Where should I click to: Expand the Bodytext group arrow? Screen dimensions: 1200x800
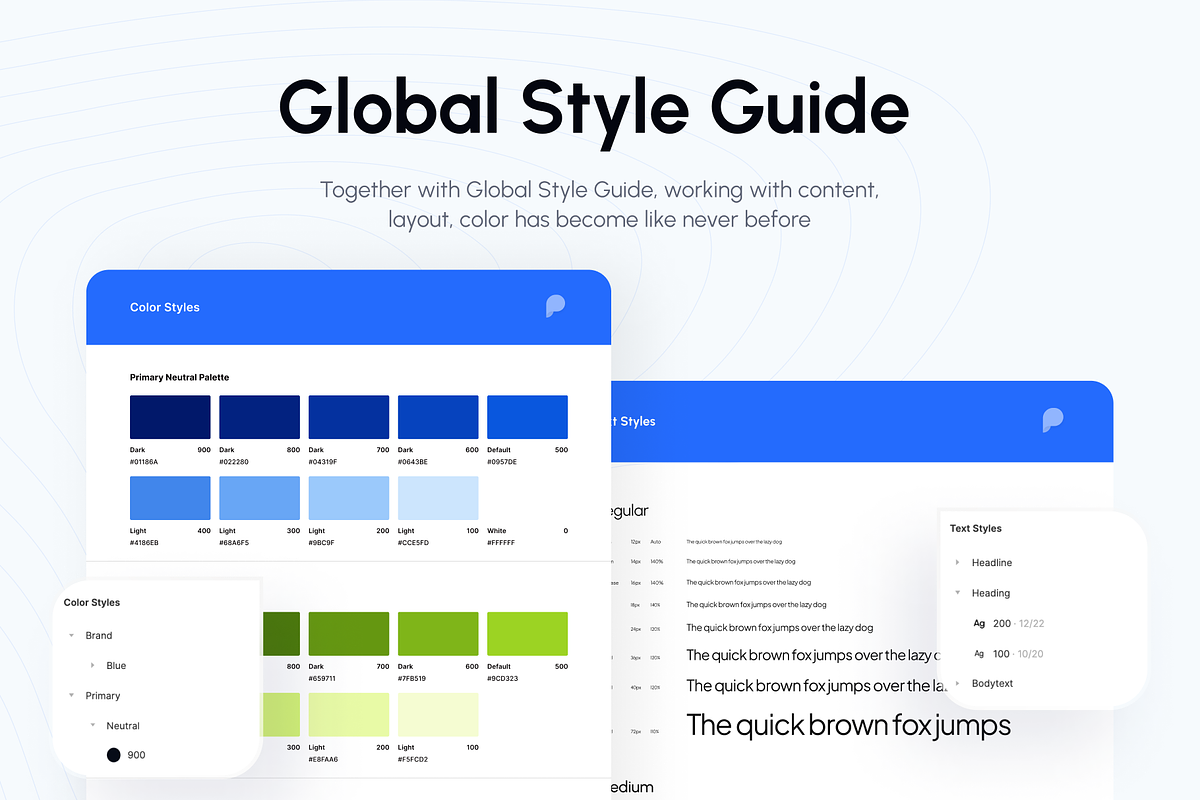point(957,684)
